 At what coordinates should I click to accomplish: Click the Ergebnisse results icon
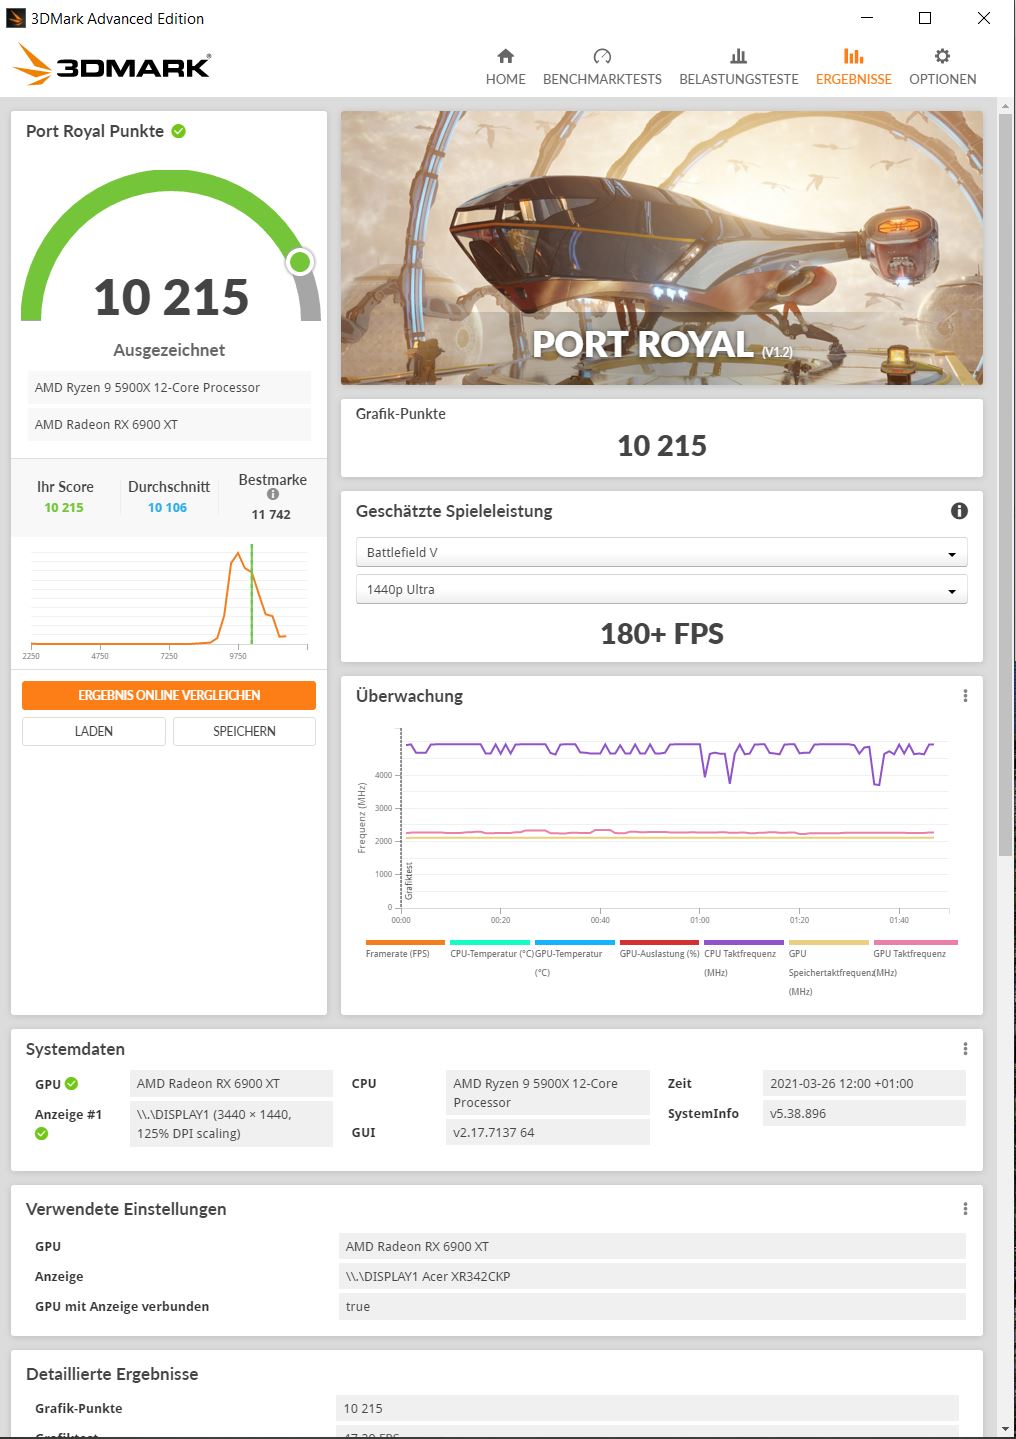pos(853,56)
